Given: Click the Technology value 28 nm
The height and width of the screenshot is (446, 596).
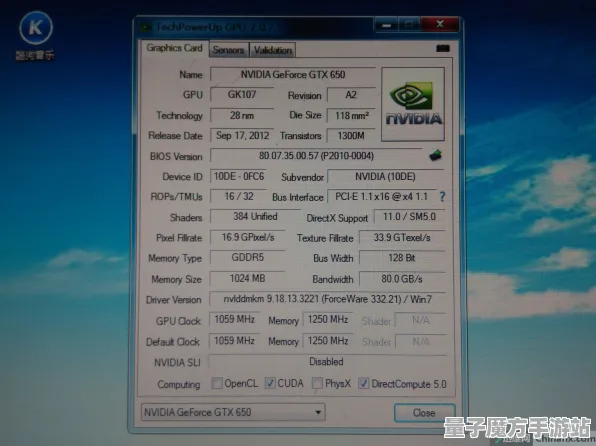Looking at the screenshot, I should [x=242, y=115].
